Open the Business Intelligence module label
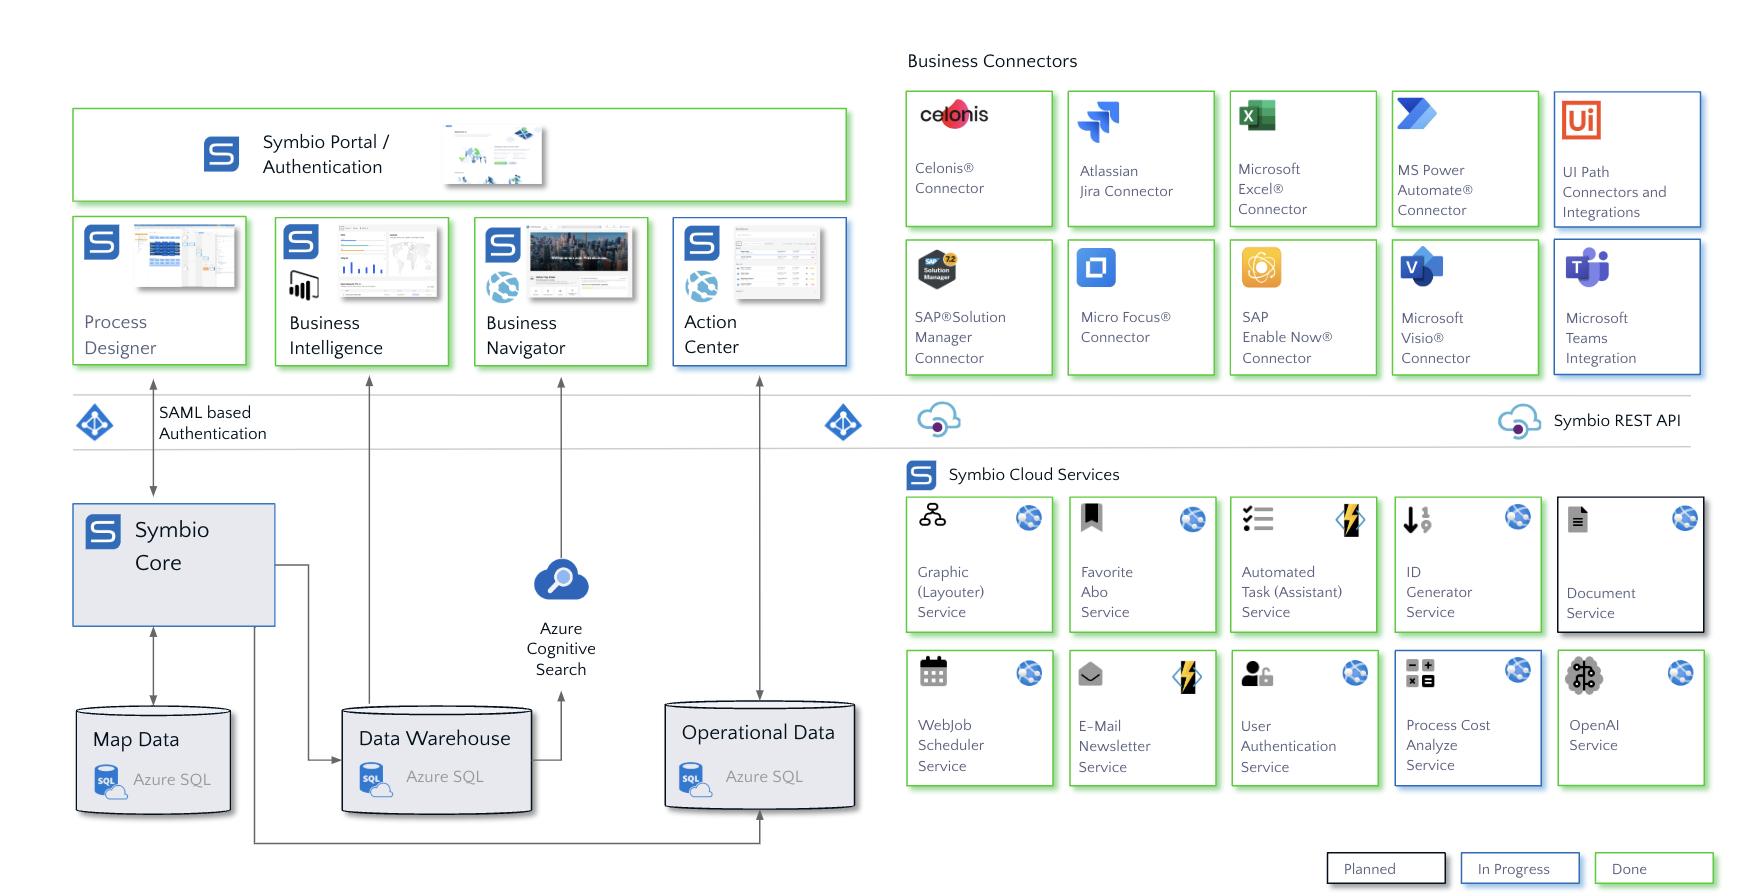 [x=336, y=335]
